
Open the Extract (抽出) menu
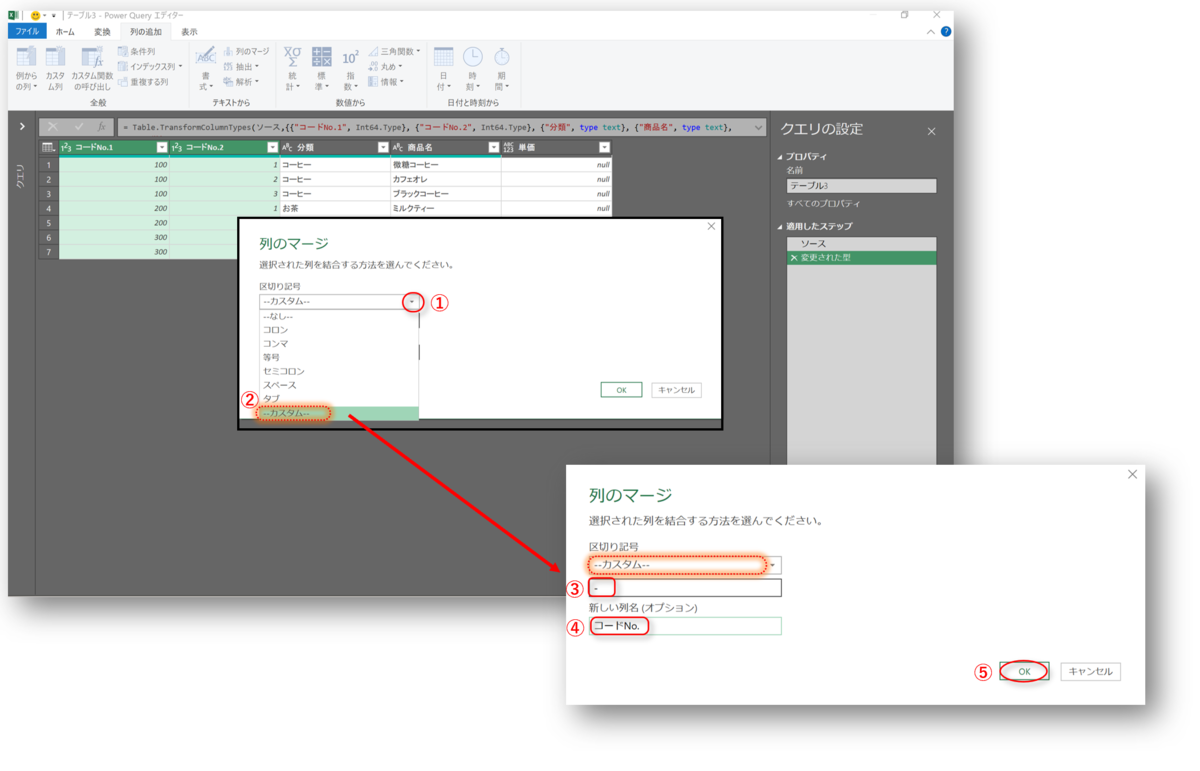240,66
